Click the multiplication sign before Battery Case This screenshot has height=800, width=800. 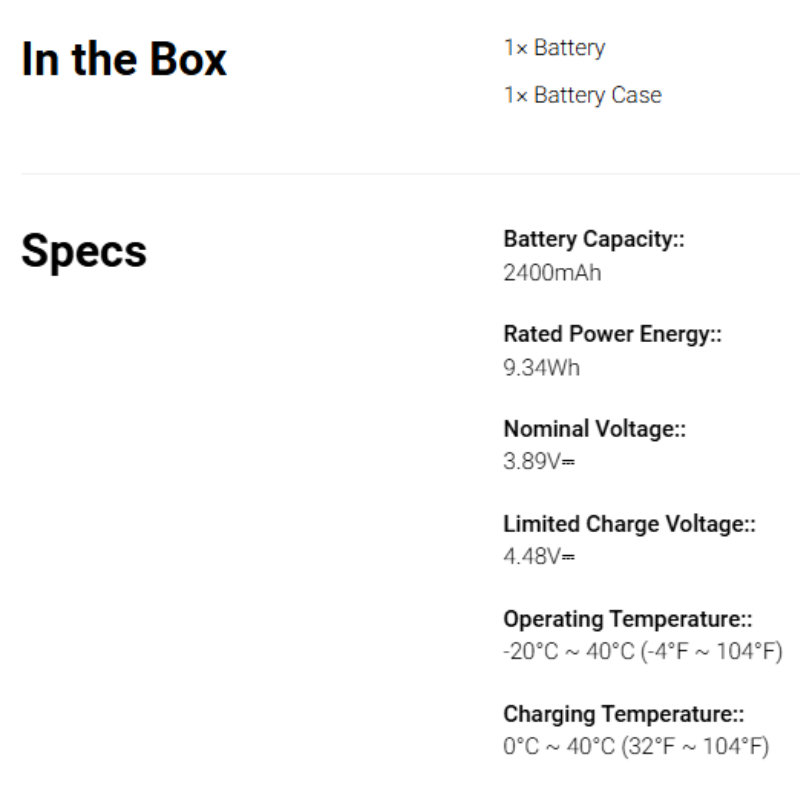[521, 96]
